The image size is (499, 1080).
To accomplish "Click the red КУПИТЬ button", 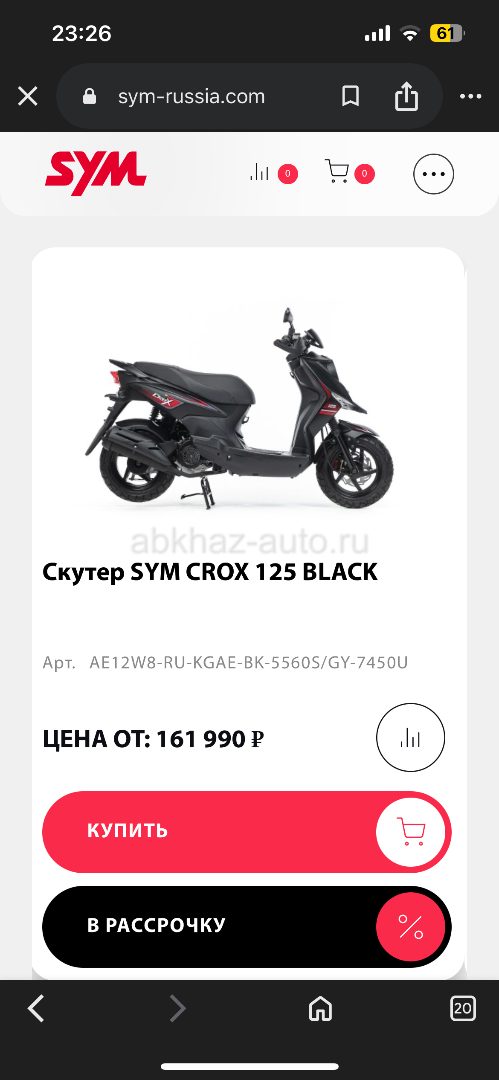I will [247, 831].
